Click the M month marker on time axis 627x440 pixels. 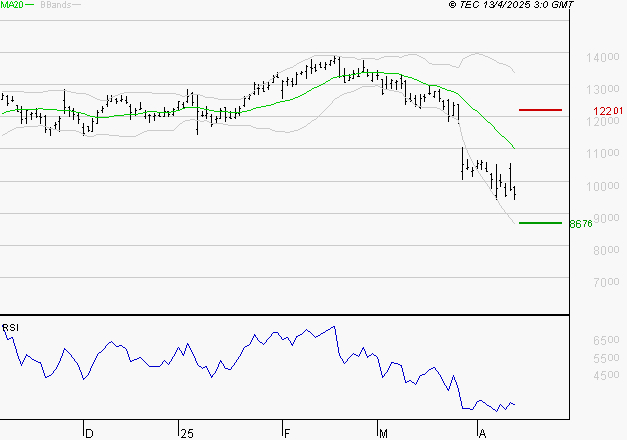383,434
